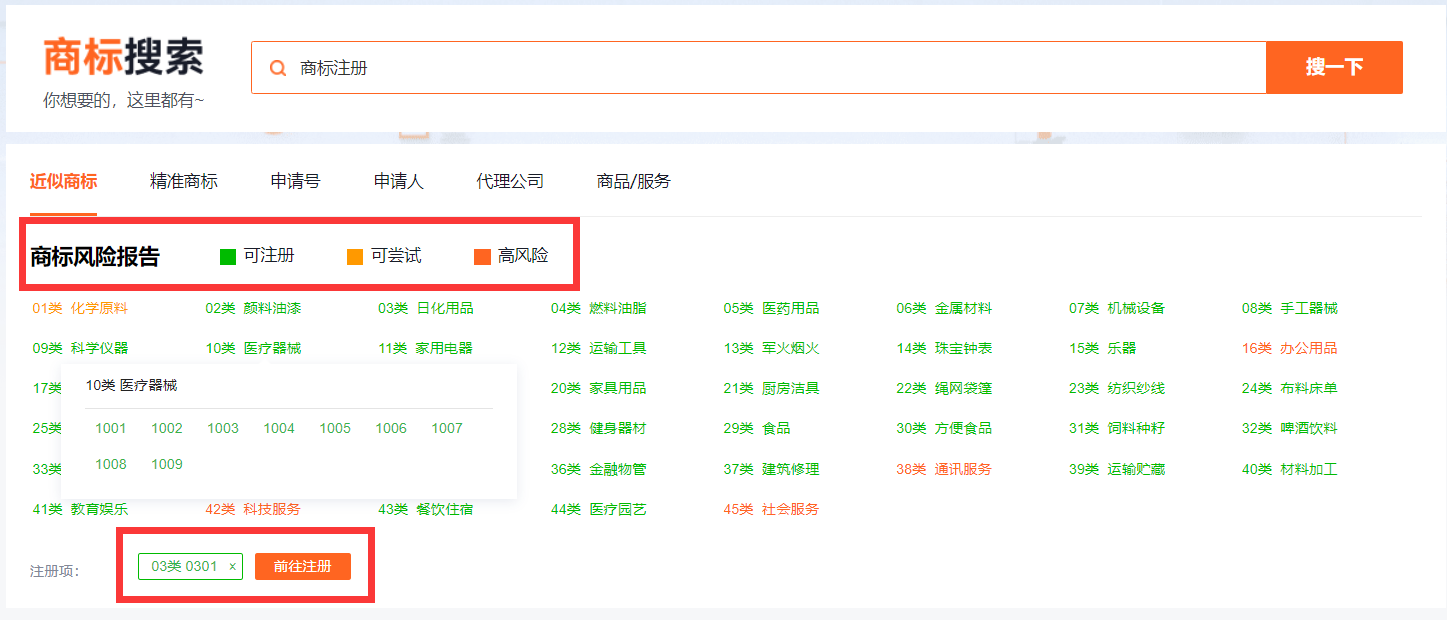Click class 31类 饲料种籽

(1117, 428)
